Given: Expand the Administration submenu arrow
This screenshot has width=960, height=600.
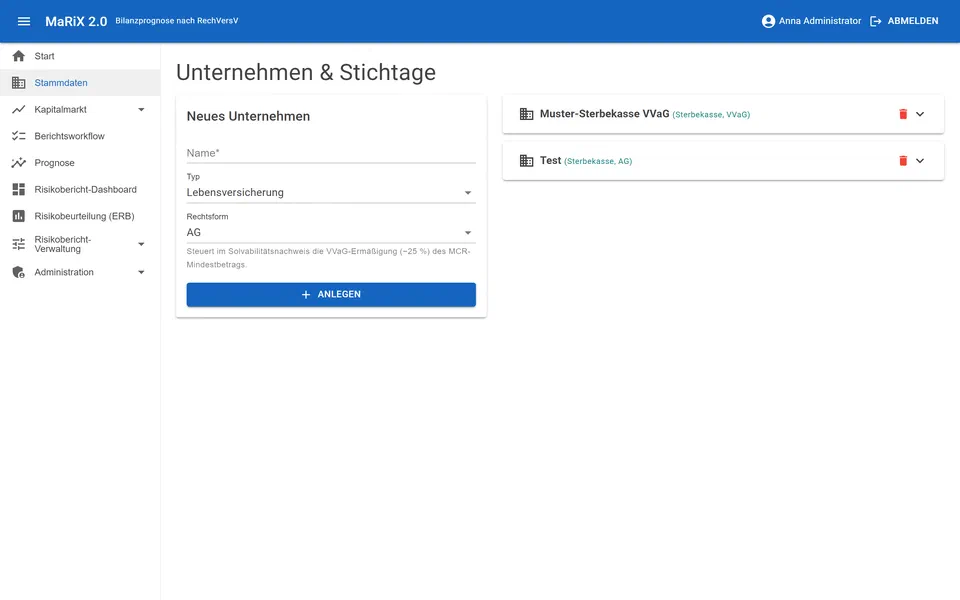Looking at the screenshot, I should pos(141,272).
